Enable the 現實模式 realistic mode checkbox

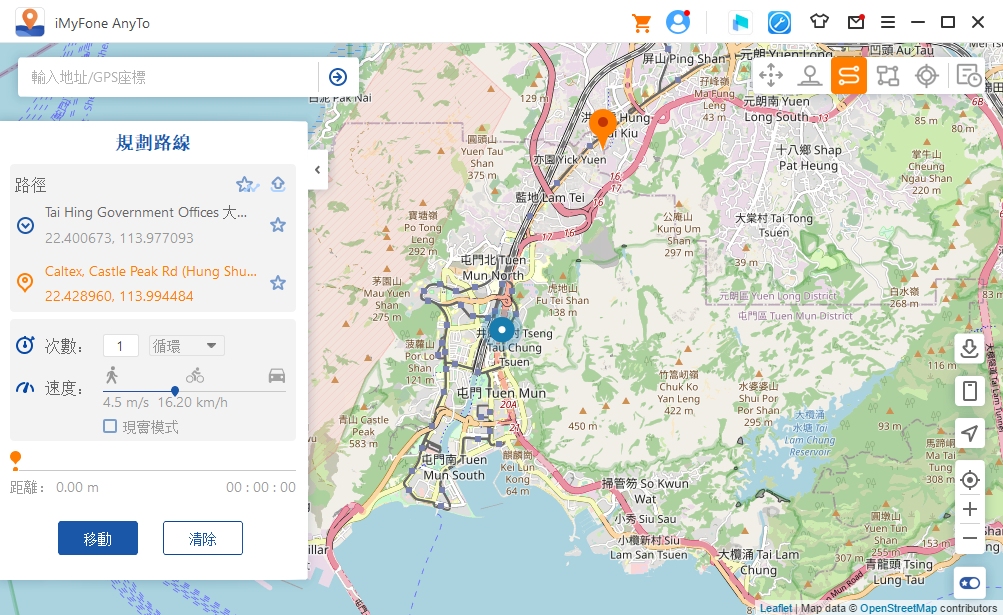tap(110, 426)
